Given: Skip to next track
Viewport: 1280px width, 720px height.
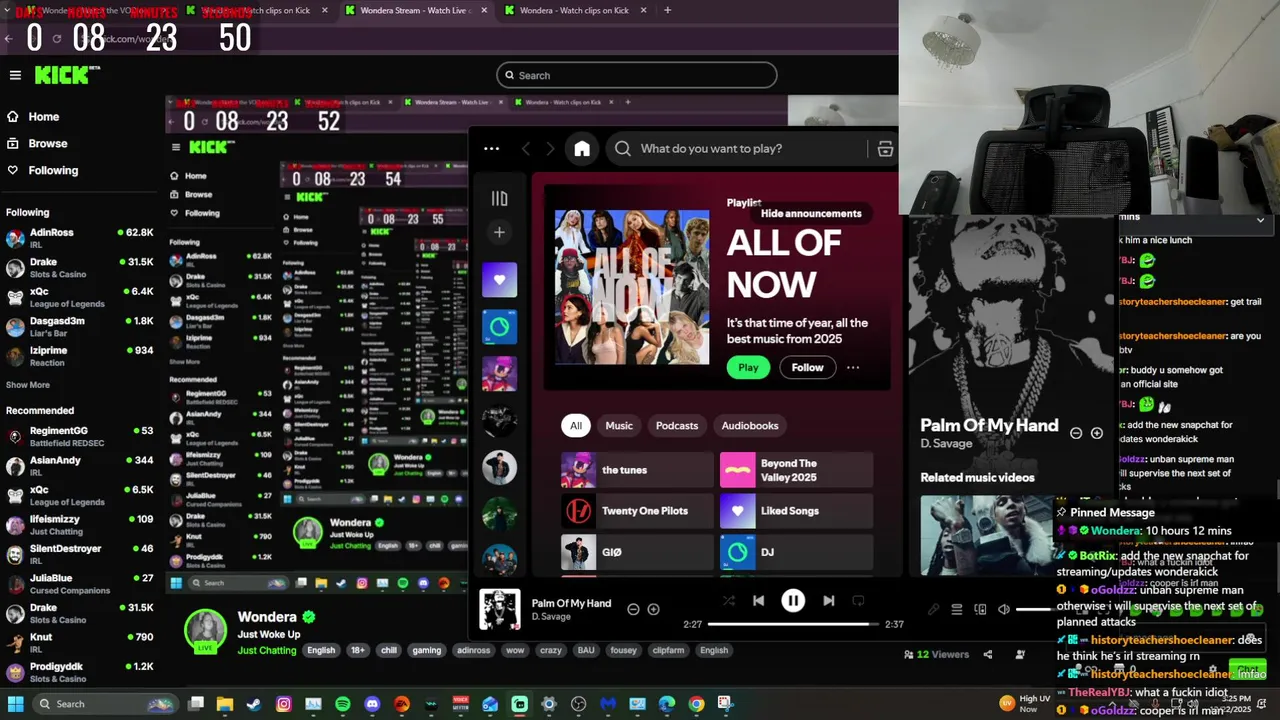Looking at the screenshot, I should (828, 601).
